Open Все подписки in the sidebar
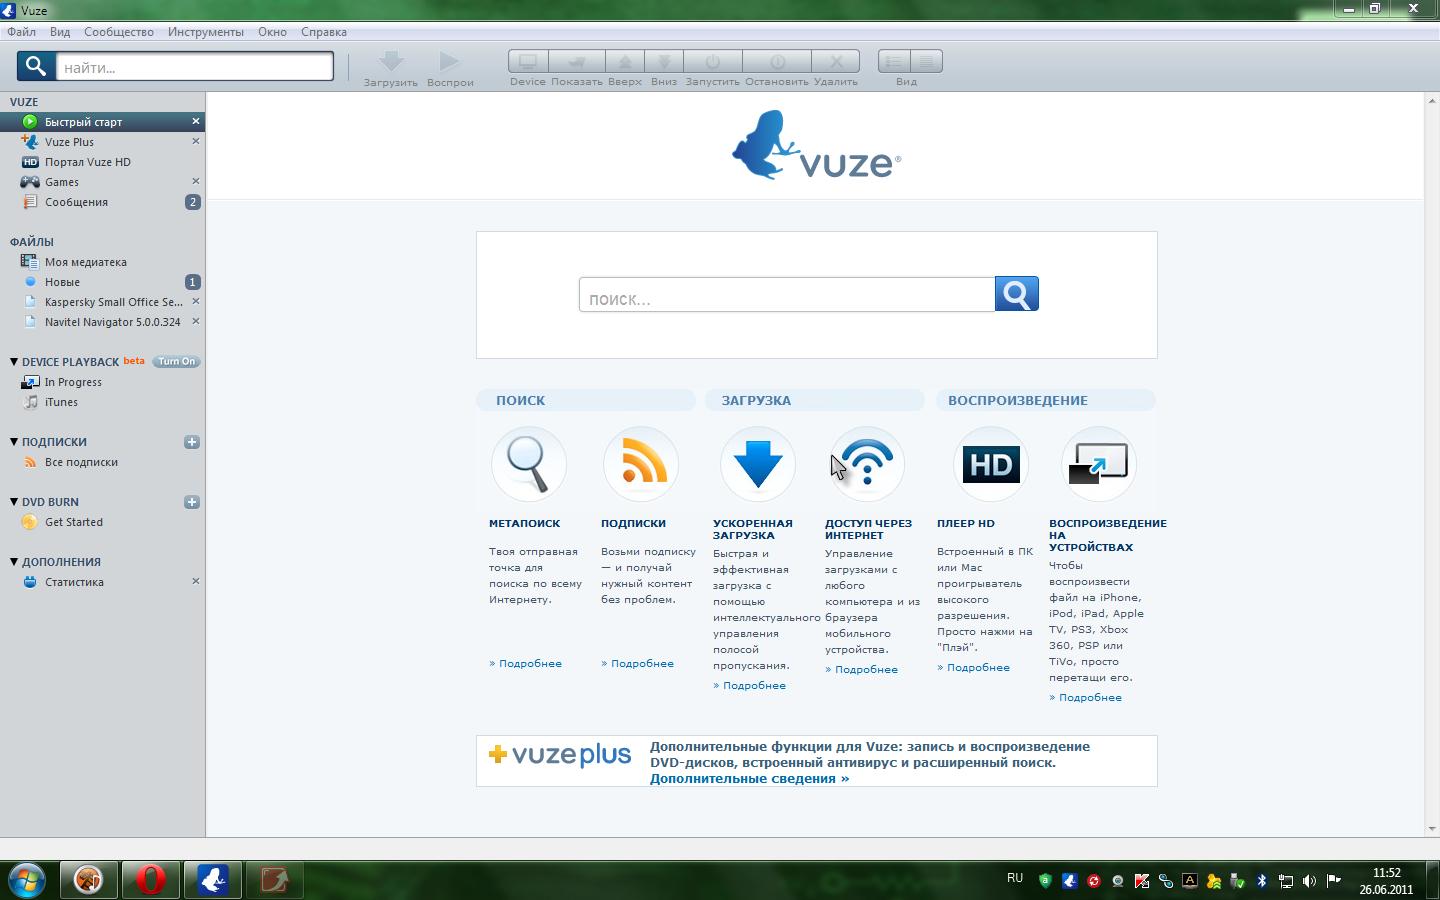Viewport: 1440px width, 900px height. pyautogui.click(x=81, y=462)
